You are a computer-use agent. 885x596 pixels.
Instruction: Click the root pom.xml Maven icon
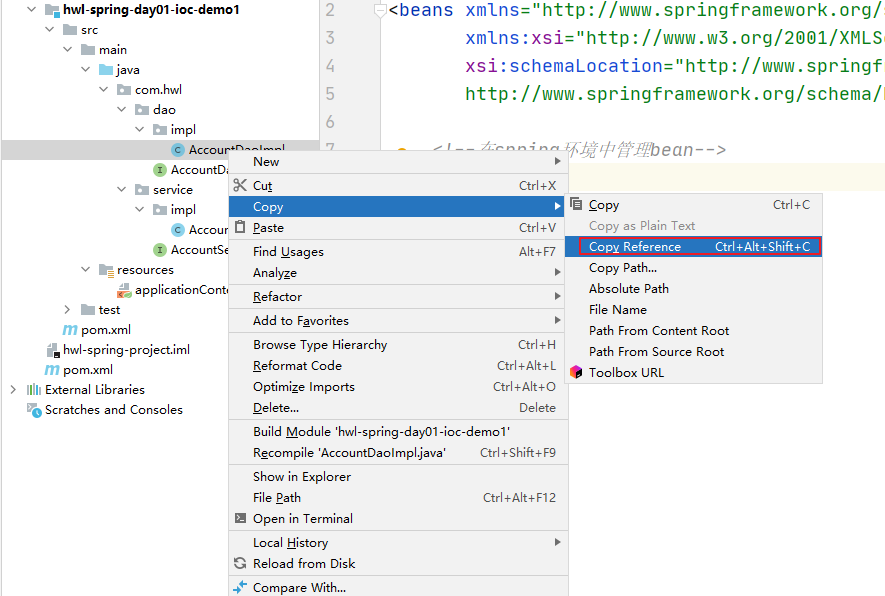(52, 370)
